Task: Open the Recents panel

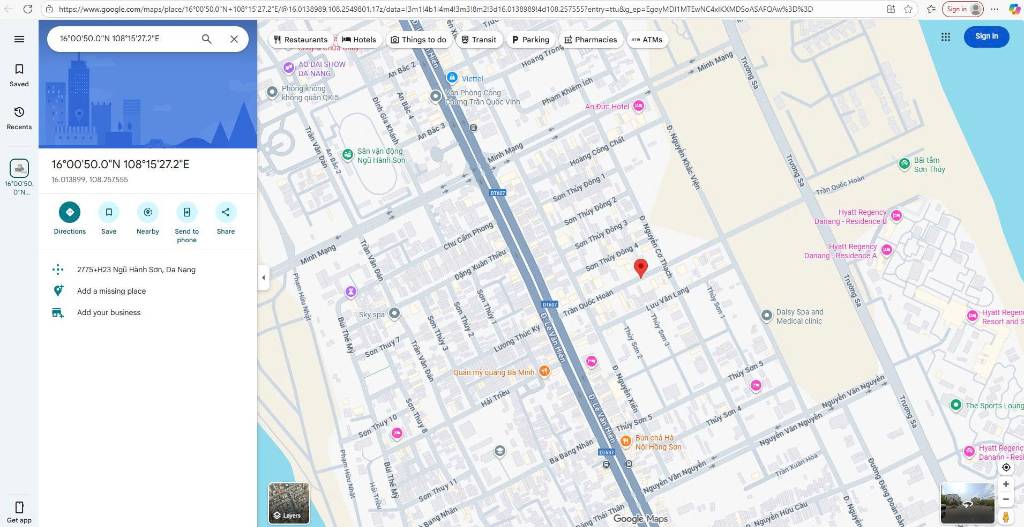Action: (19, 117)
